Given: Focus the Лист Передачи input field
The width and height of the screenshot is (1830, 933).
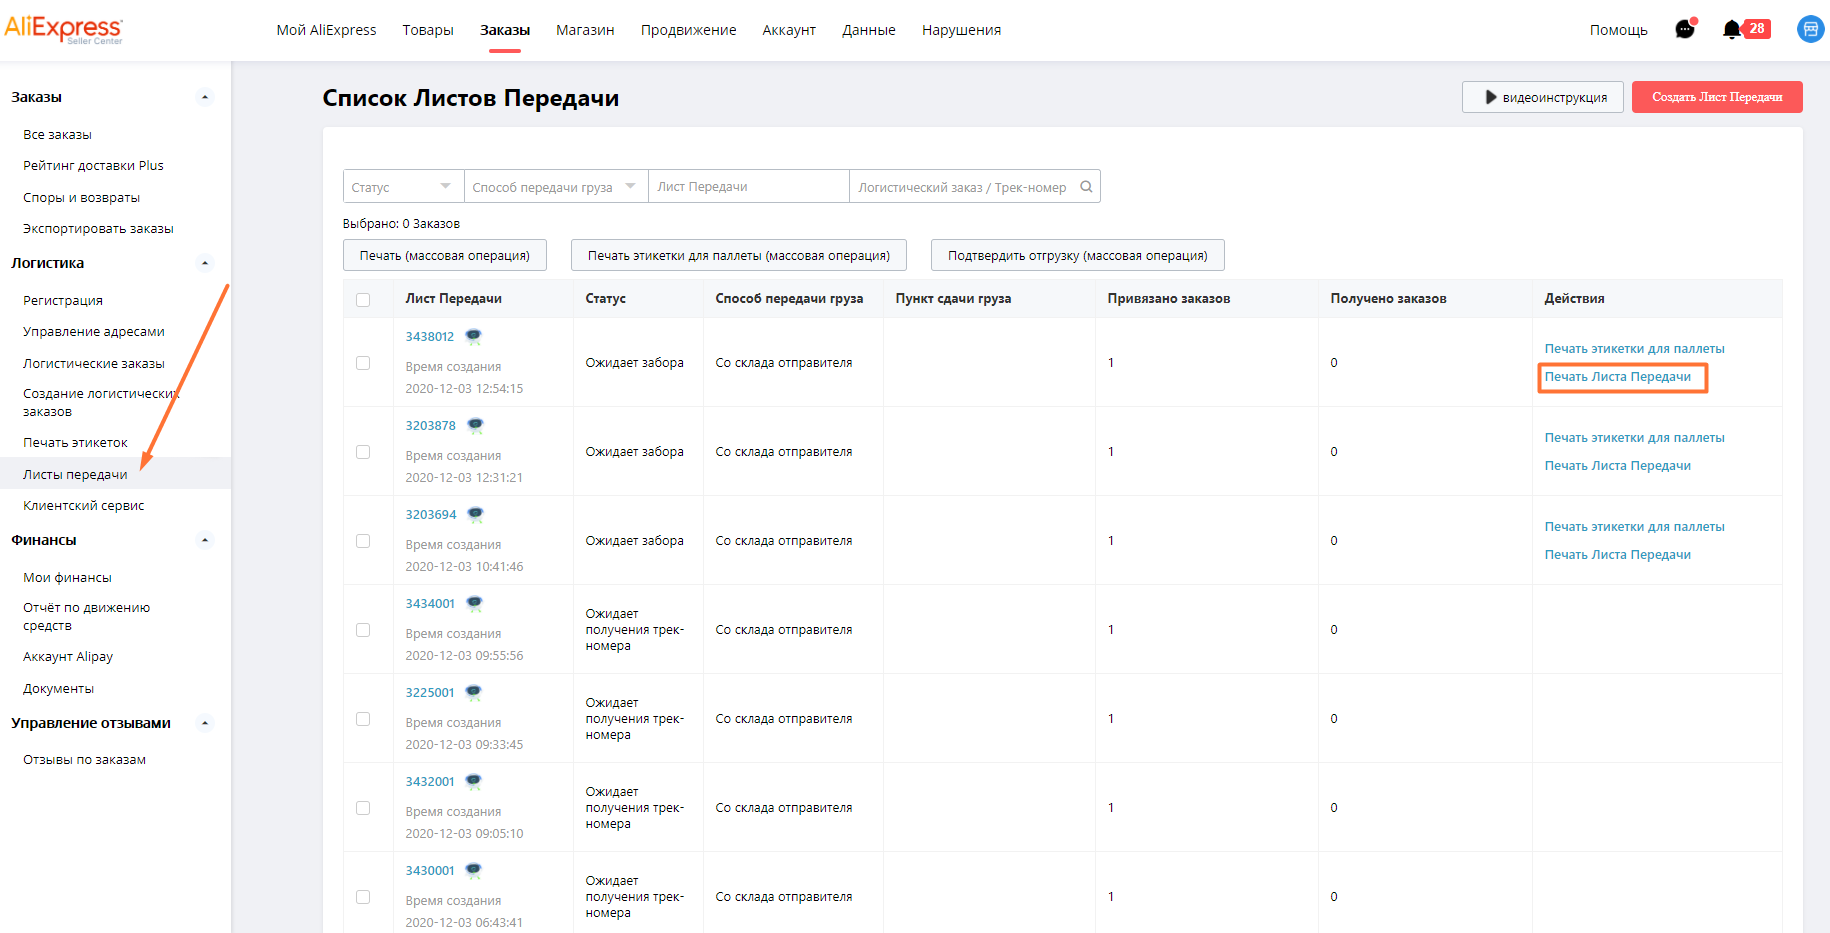Looking at the screenshot, I should coord(749,186).
